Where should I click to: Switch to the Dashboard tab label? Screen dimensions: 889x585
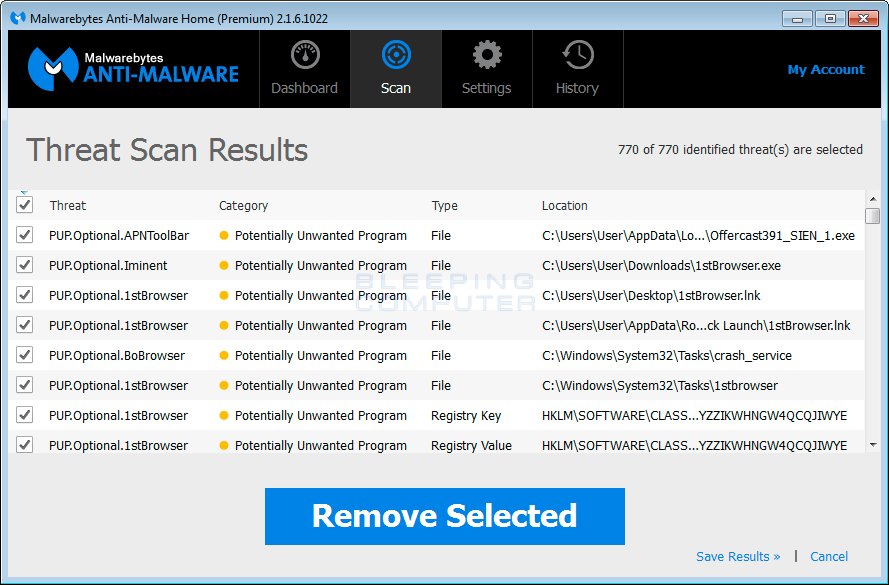click(304, 88)
